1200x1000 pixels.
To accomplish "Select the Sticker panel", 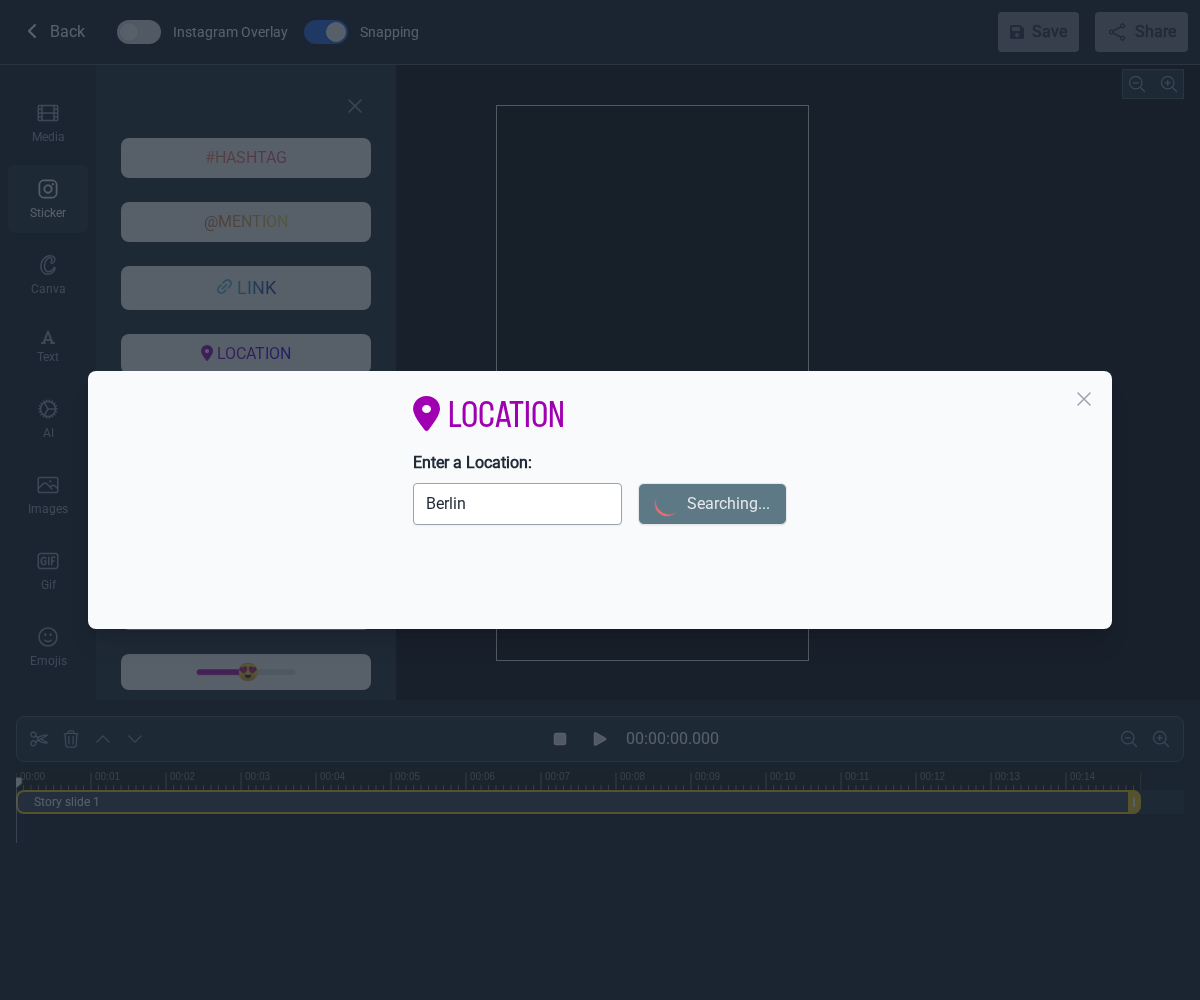I will (x=47, y=198).
